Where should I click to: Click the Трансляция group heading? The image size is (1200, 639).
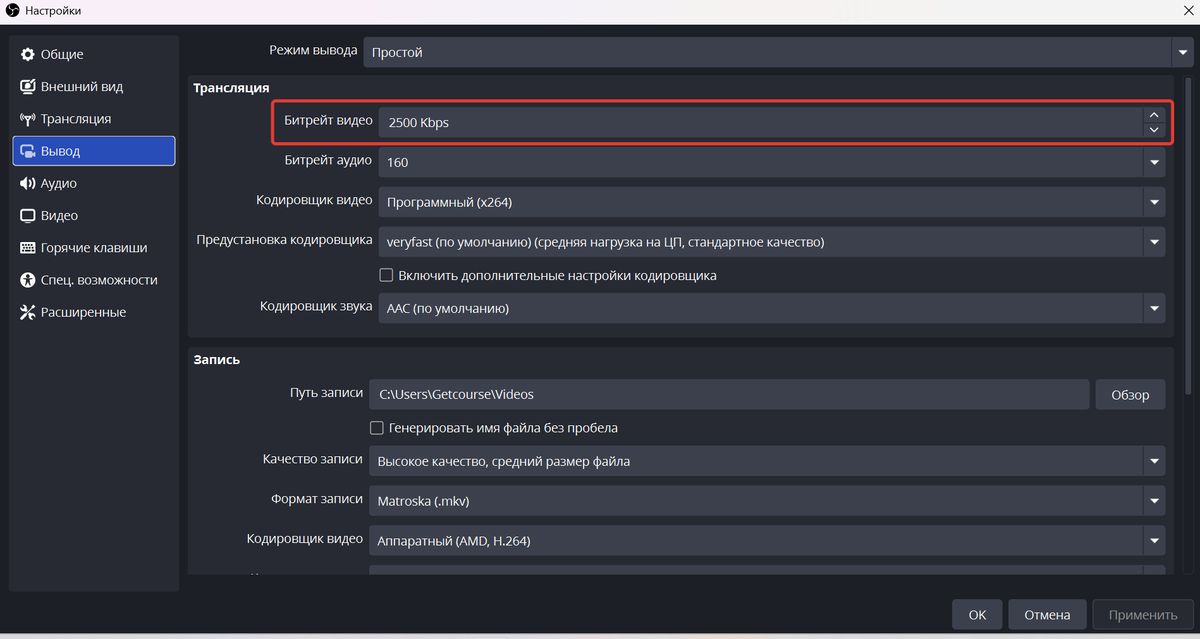tap(231, 88)
